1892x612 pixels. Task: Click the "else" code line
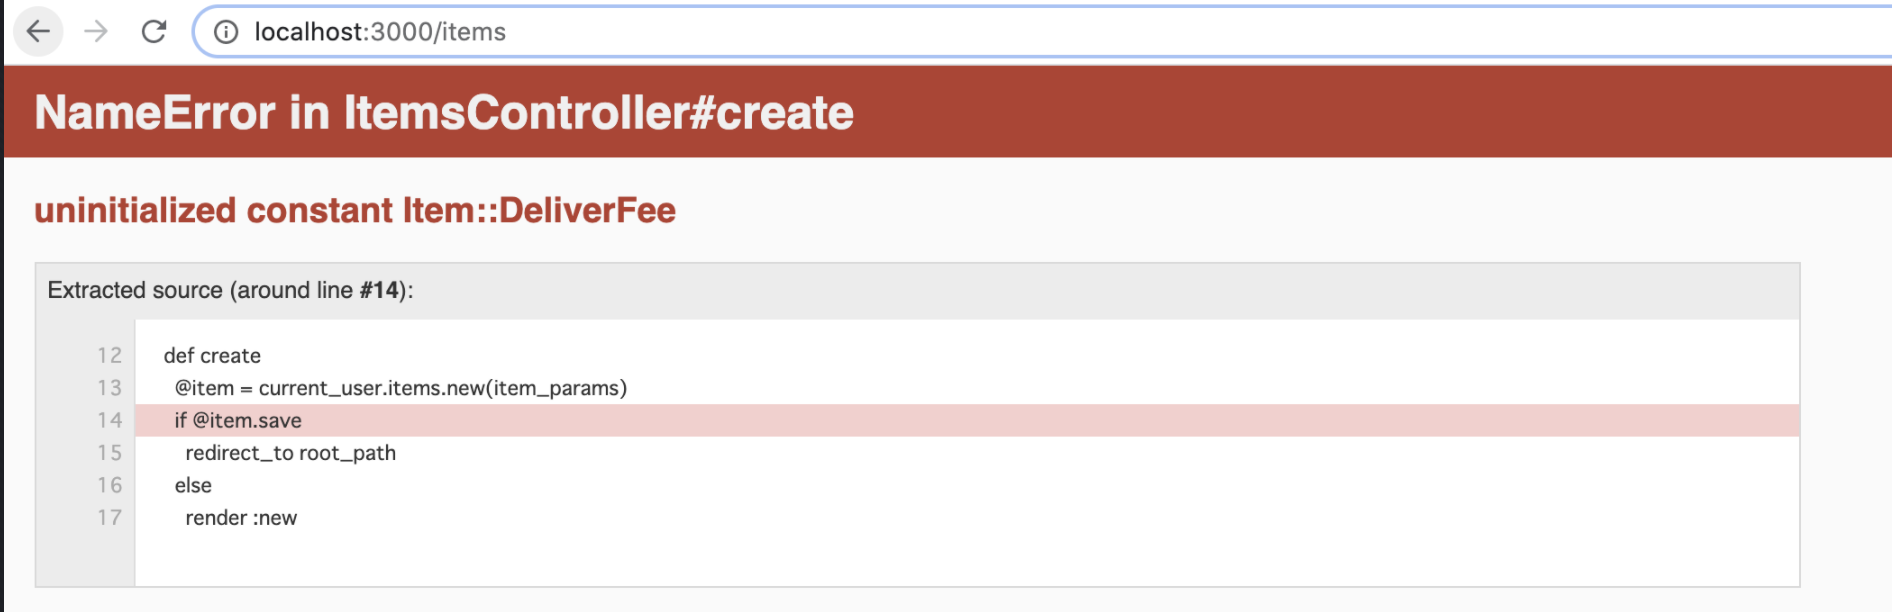point(193,486)
